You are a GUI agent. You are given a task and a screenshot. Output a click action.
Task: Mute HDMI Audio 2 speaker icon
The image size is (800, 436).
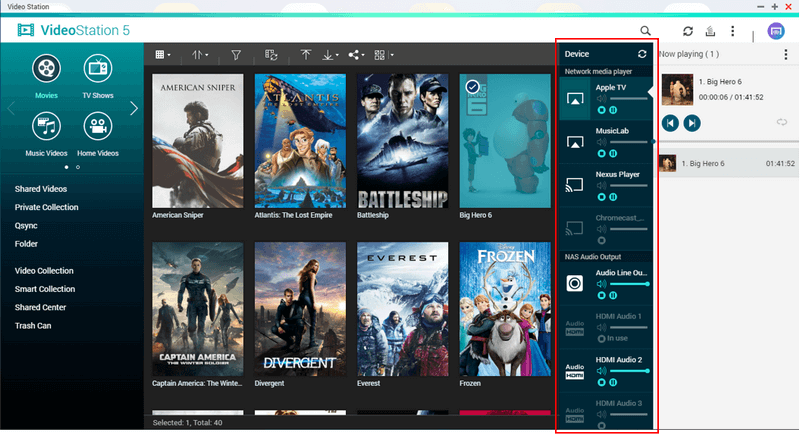[x=602, y=371]
